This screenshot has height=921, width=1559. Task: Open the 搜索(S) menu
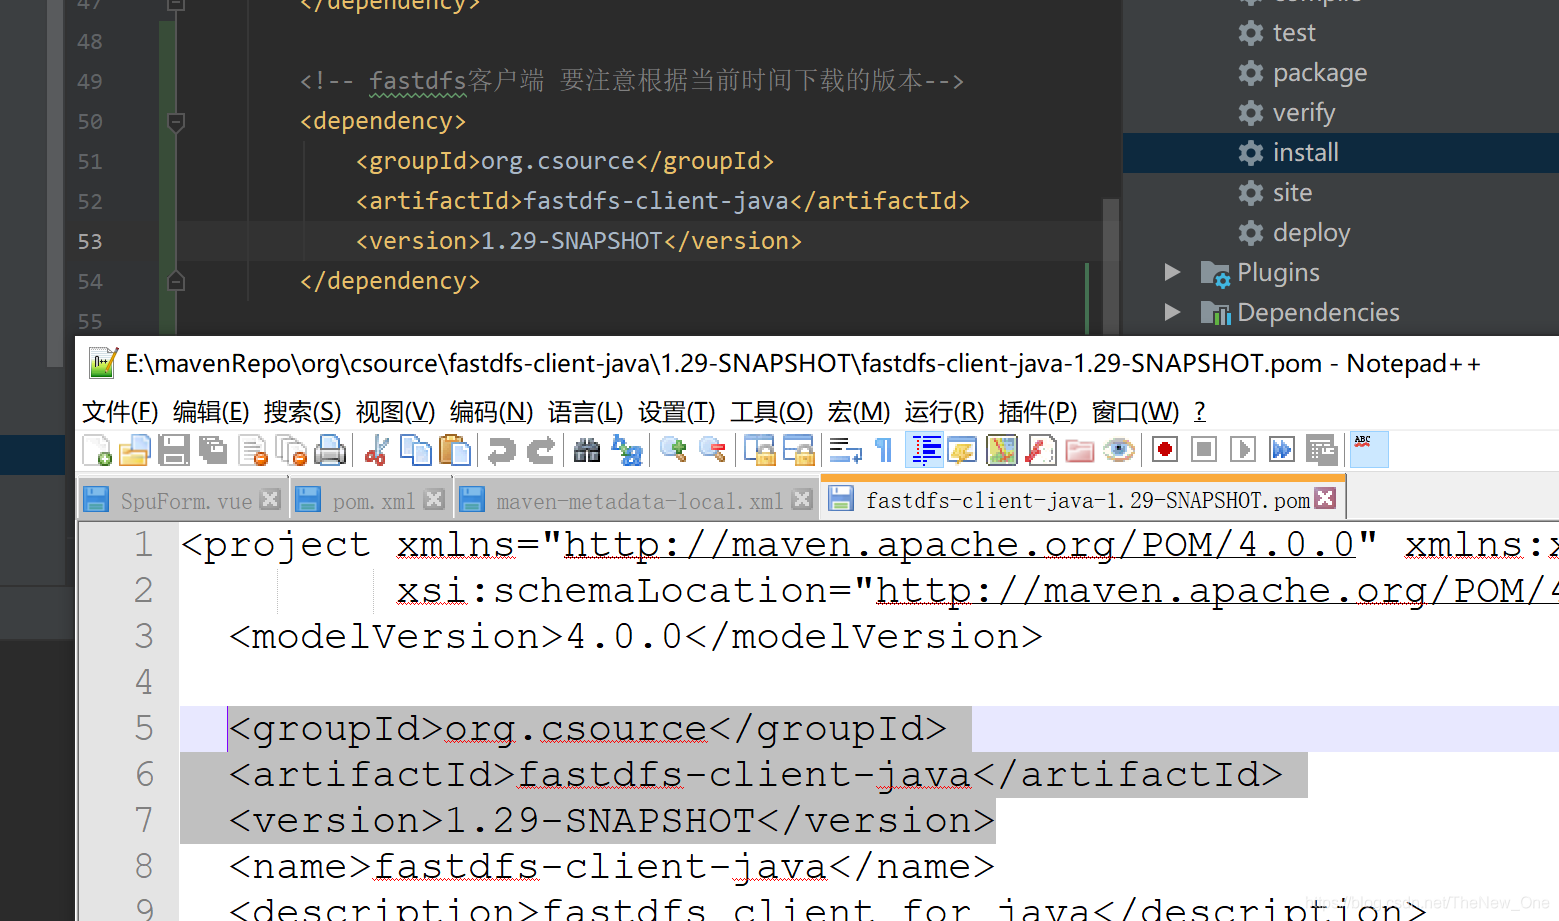(x=303, y=412)
